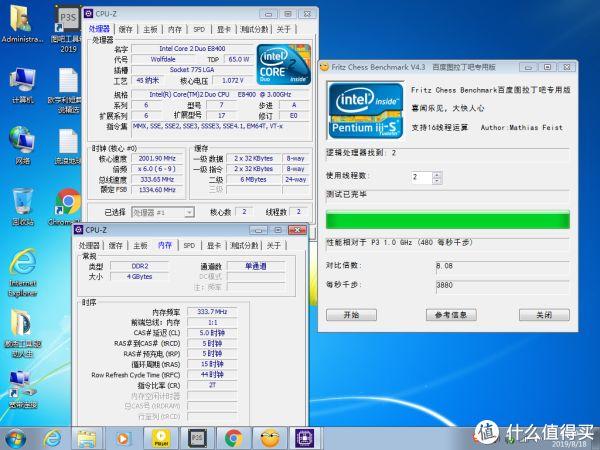Select SPD tab in lower CPU-Z window
This screenshot has width=600, height=450.
click(189, 246)
